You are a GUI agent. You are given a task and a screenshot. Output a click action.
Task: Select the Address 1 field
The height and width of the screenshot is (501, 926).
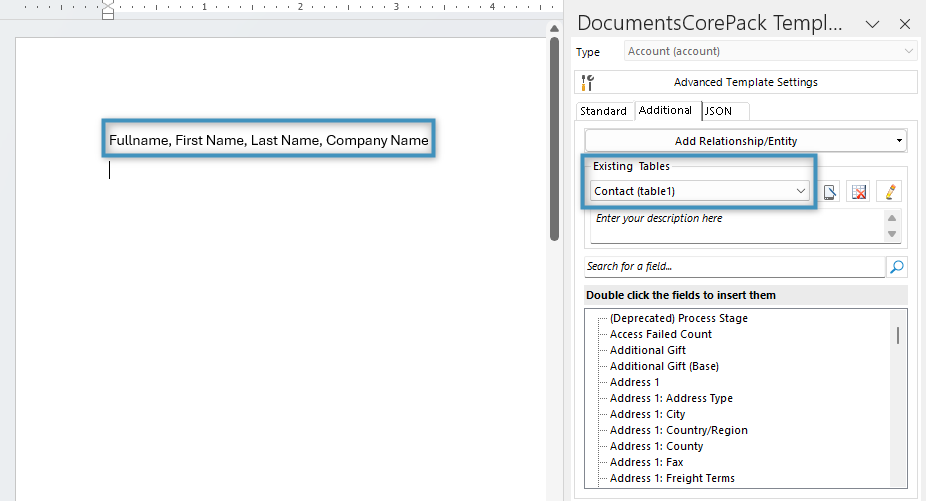click(634, 382)
